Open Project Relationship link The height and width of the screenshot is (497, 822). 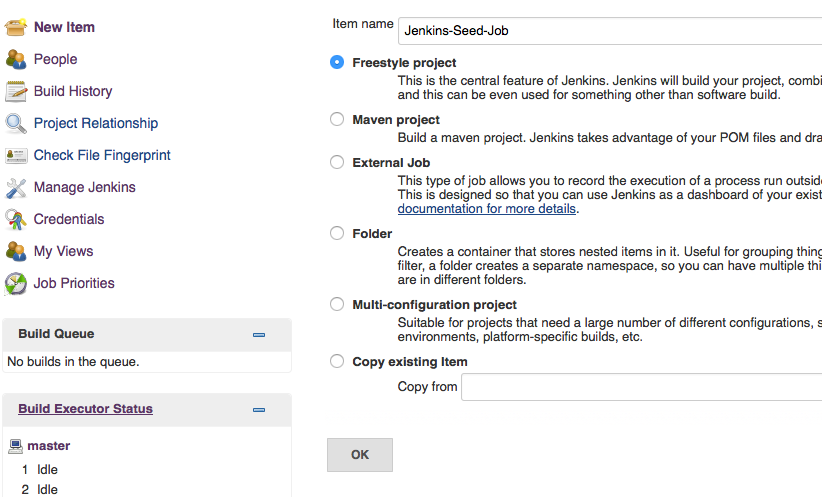coord(96,123)
